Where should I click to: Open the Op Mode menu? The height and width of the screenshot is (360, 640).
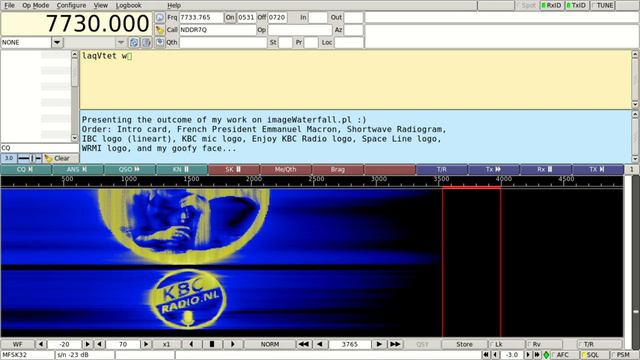click(36, 5)
